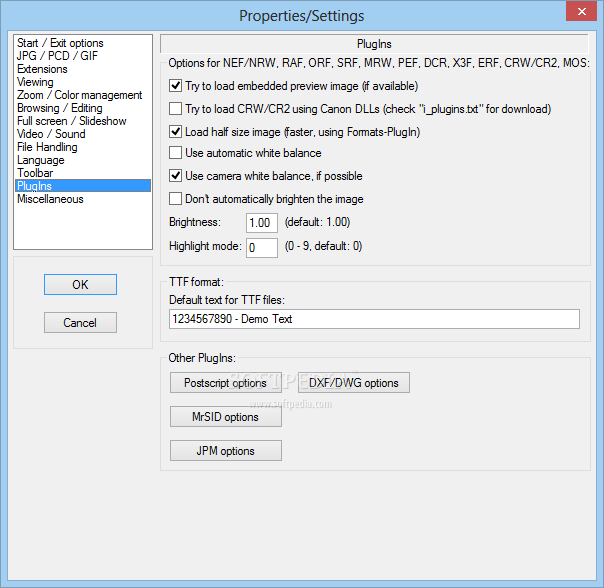This screenshot has height=588, width=604.
Task: Click the Brightness value field
Action: (262, 223)
